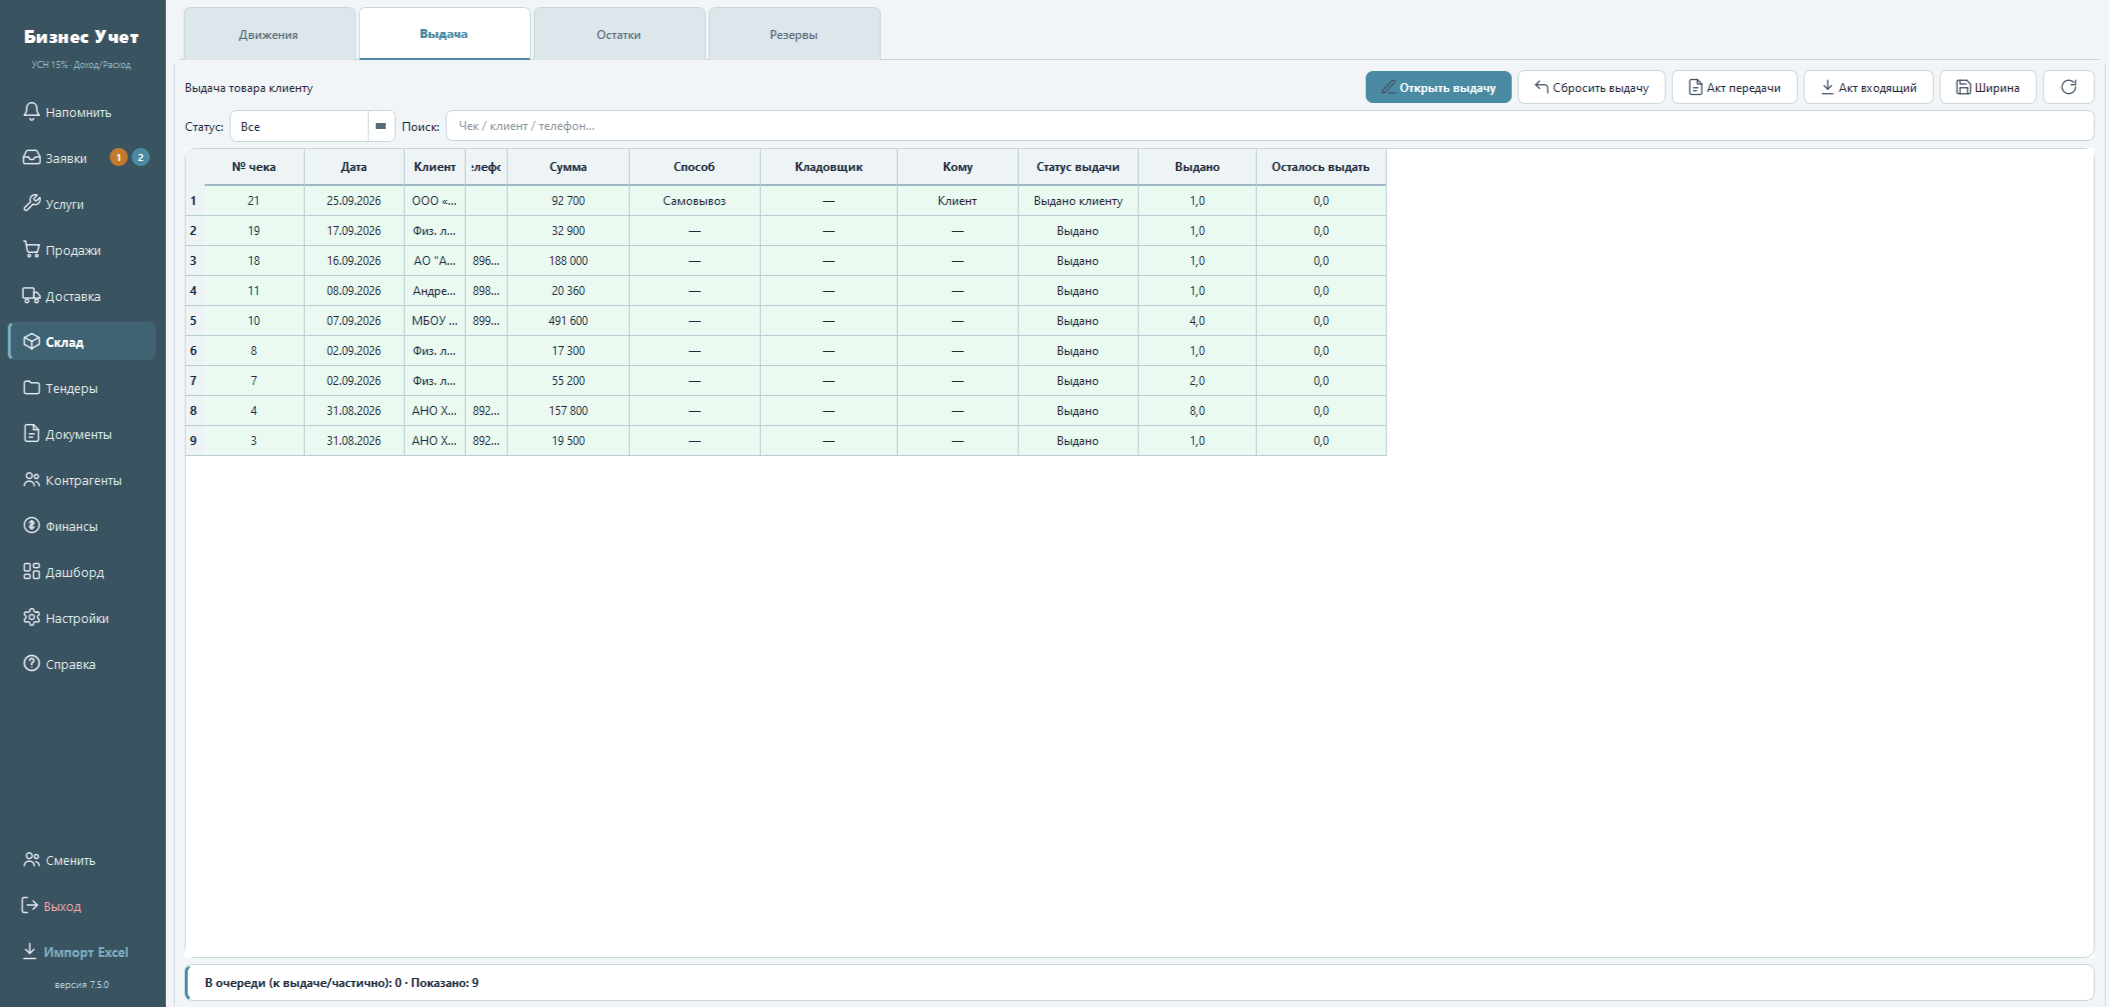Click the truck icon beside Доставка
This screenshot has height=1007, width=2109.
coord(32,295)
